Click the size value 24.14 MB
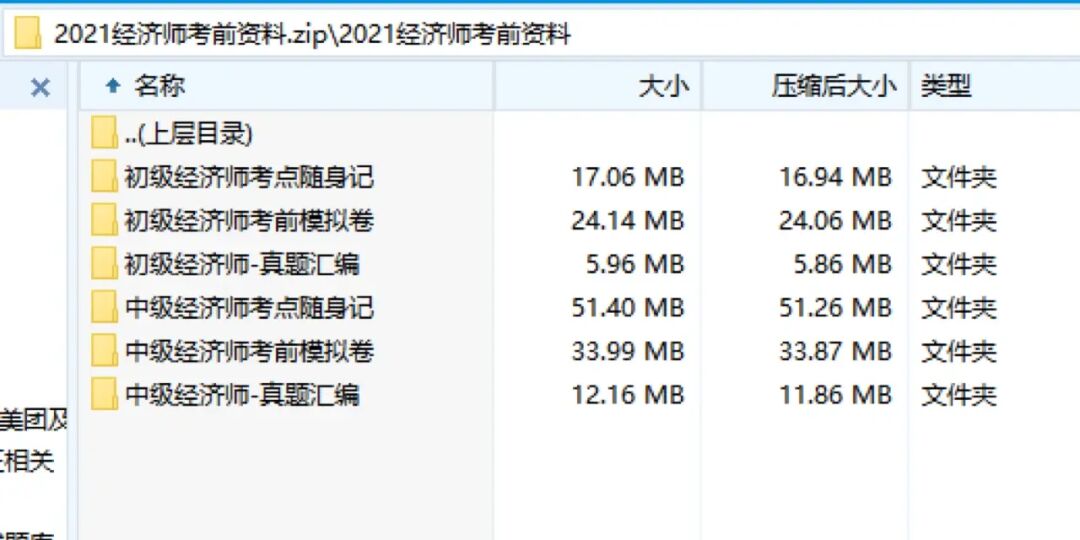1080x540 pixels. click(627, 221)
